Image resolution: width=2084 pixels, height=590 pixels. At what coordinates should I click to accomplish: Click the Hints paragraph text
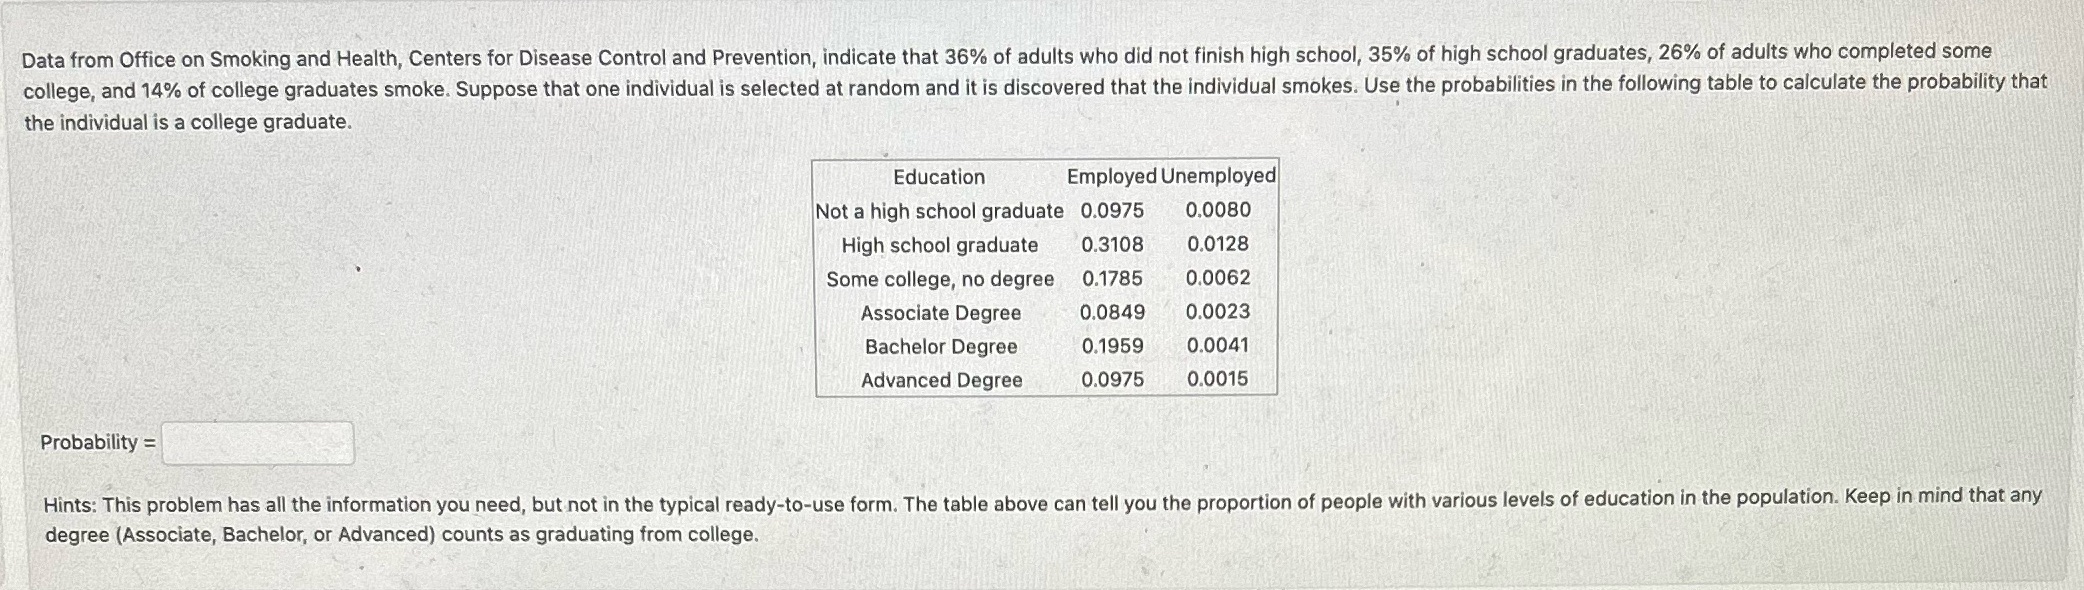tap(1042, 516)
